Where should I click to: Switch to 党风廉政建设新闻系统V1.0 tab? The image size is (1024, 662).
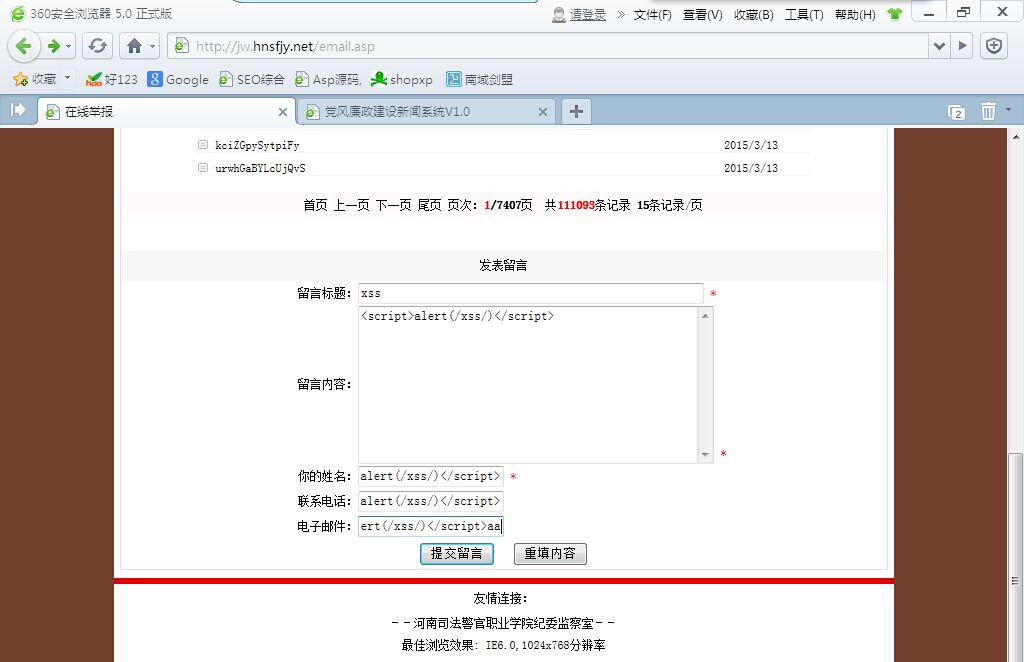(x=426, y=112)
